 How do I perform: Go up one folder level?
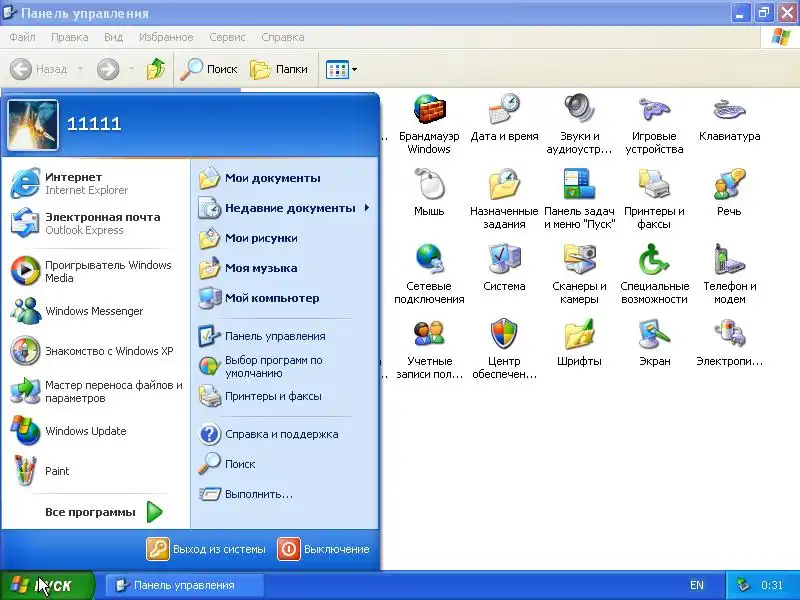coord(156,69)
